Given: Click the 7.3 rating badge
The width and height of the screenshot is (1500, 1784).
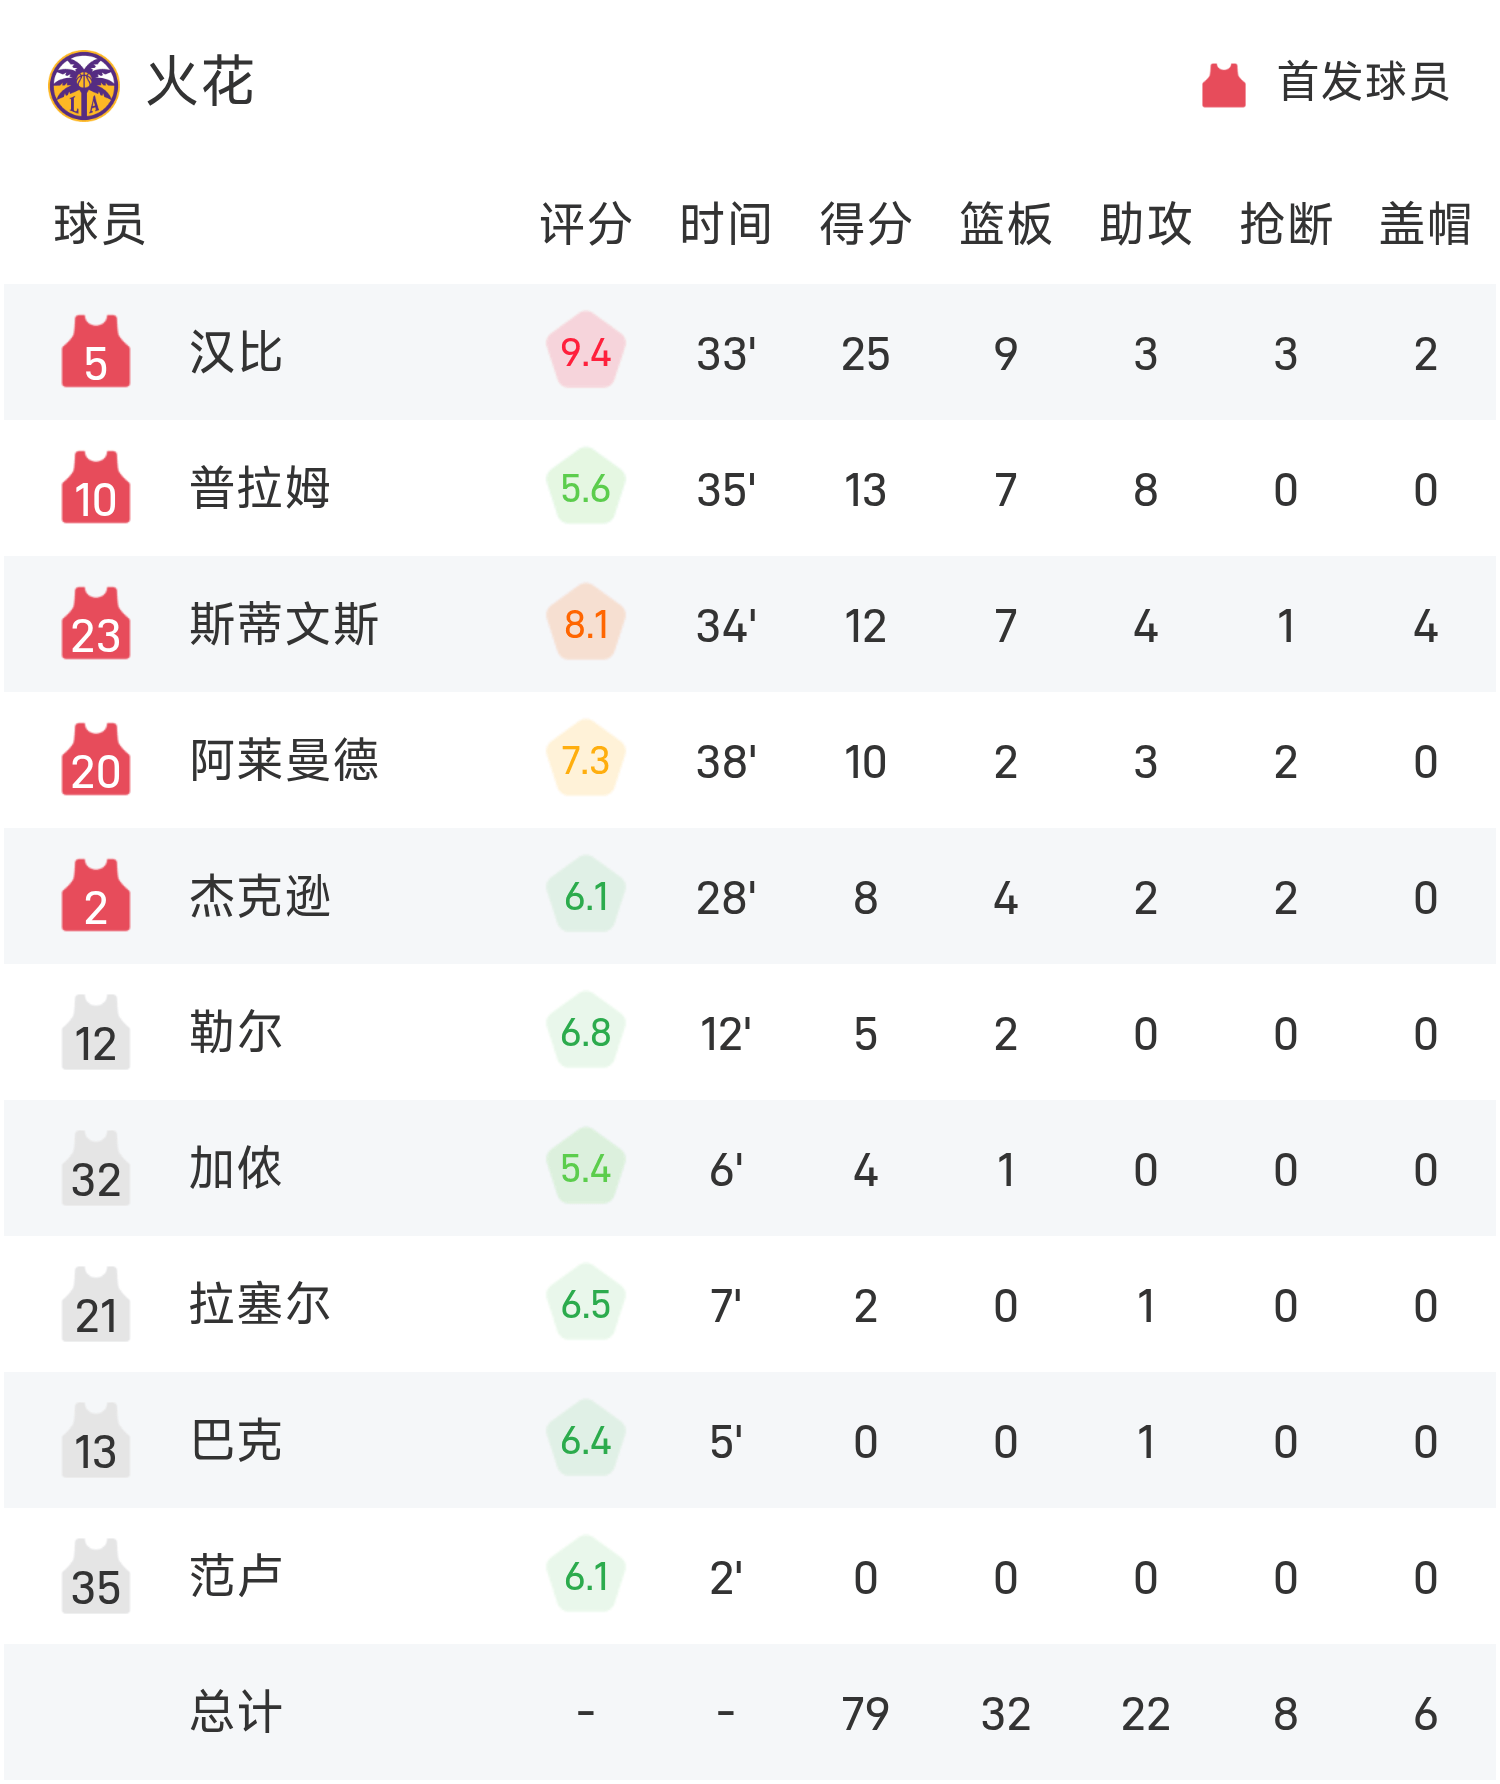Looking at the screenshot, I should 586,760.
